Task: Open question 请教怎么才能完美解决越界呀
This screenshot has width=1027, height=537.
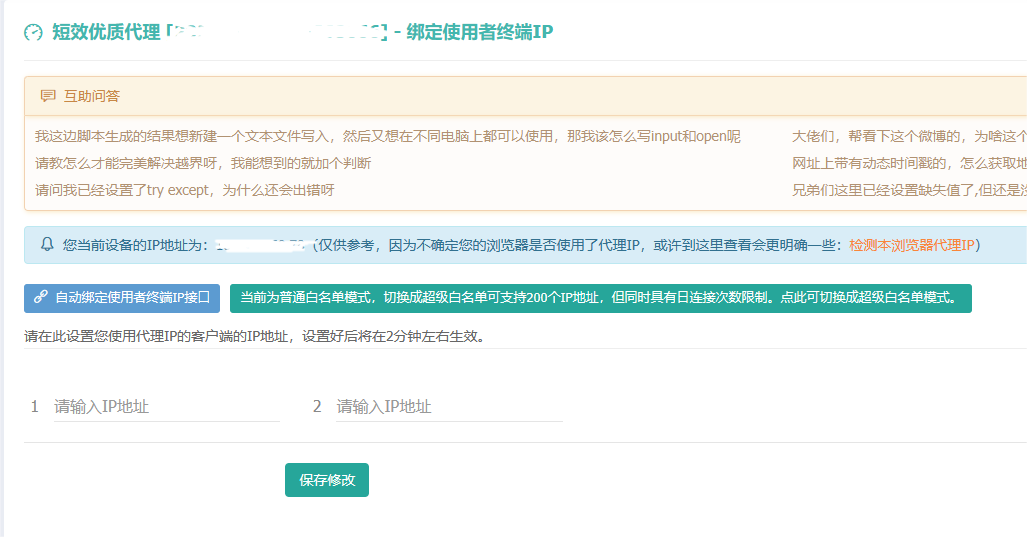Action: click(x=203, y=163)
